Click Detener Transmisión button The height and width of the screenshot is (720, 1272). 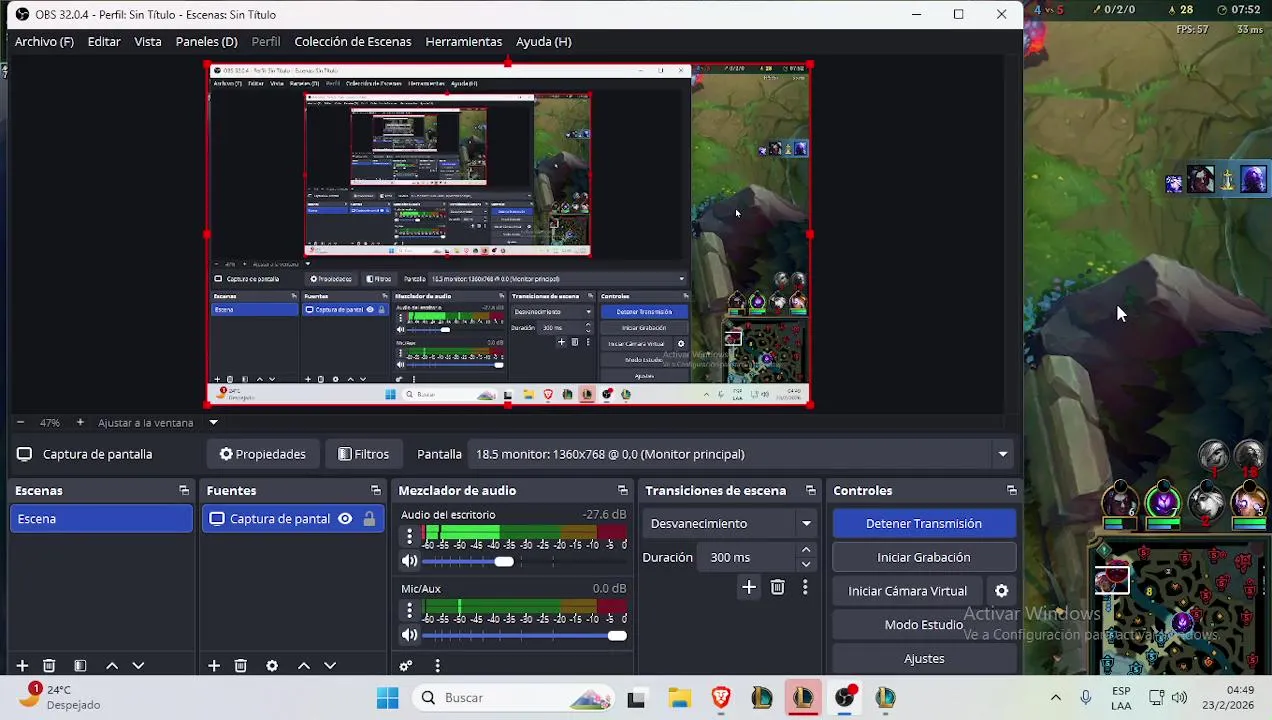click(x=924, y=524)
